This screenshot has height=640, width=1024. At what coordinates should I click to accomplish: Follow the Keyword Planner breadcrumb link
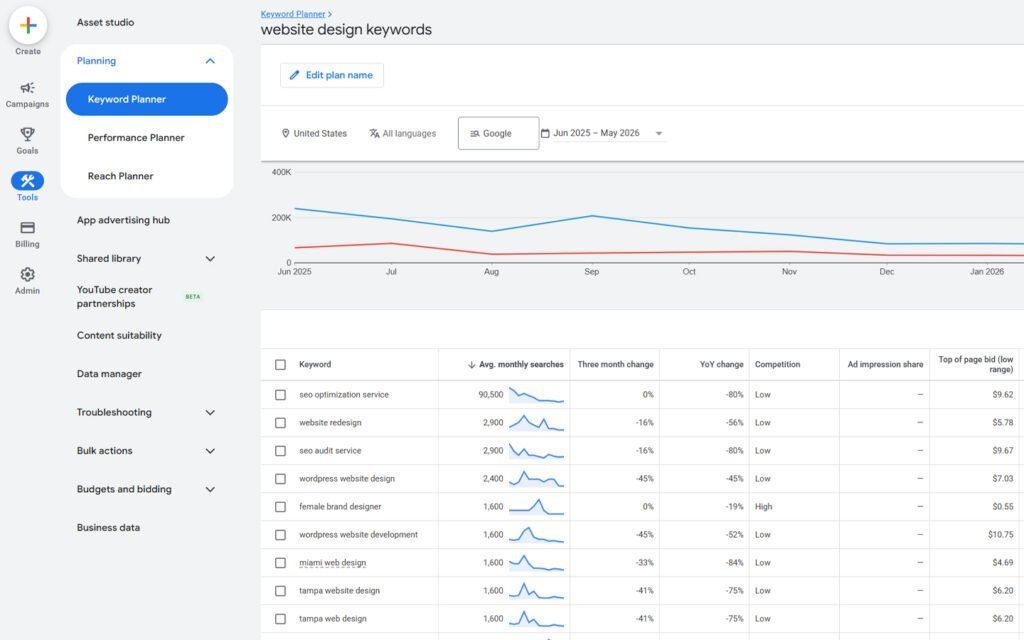tap(293, 14)
